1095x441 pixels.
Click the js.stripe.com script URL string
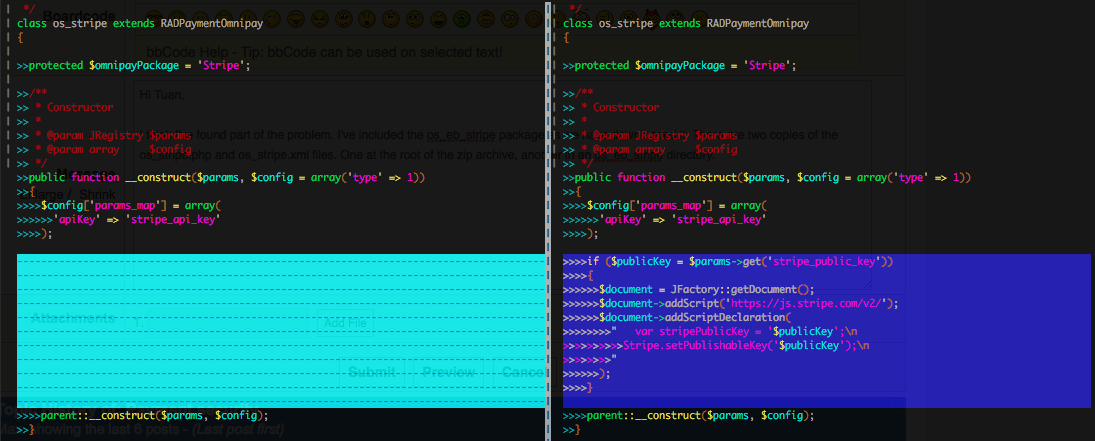811,303
